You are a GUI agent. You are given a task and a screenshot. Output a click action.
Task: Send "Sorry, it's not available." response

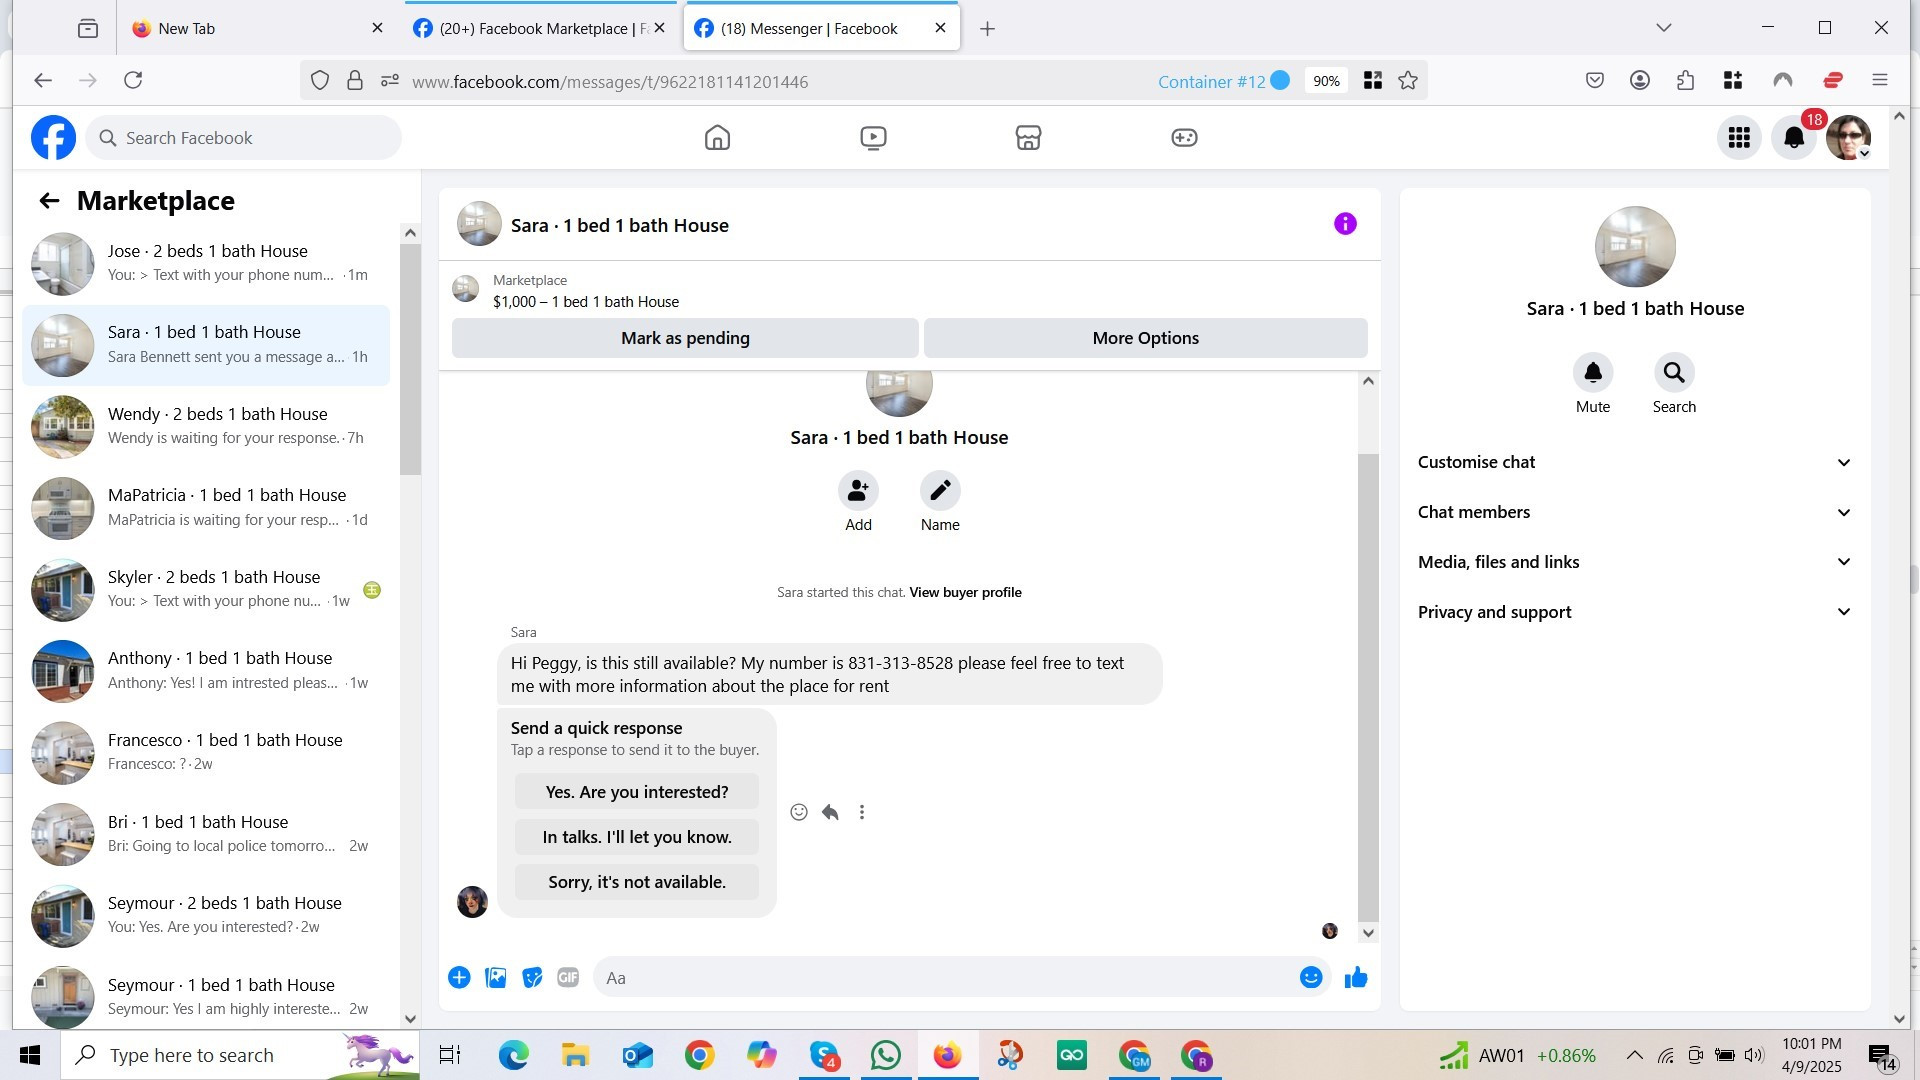[637, 882]
